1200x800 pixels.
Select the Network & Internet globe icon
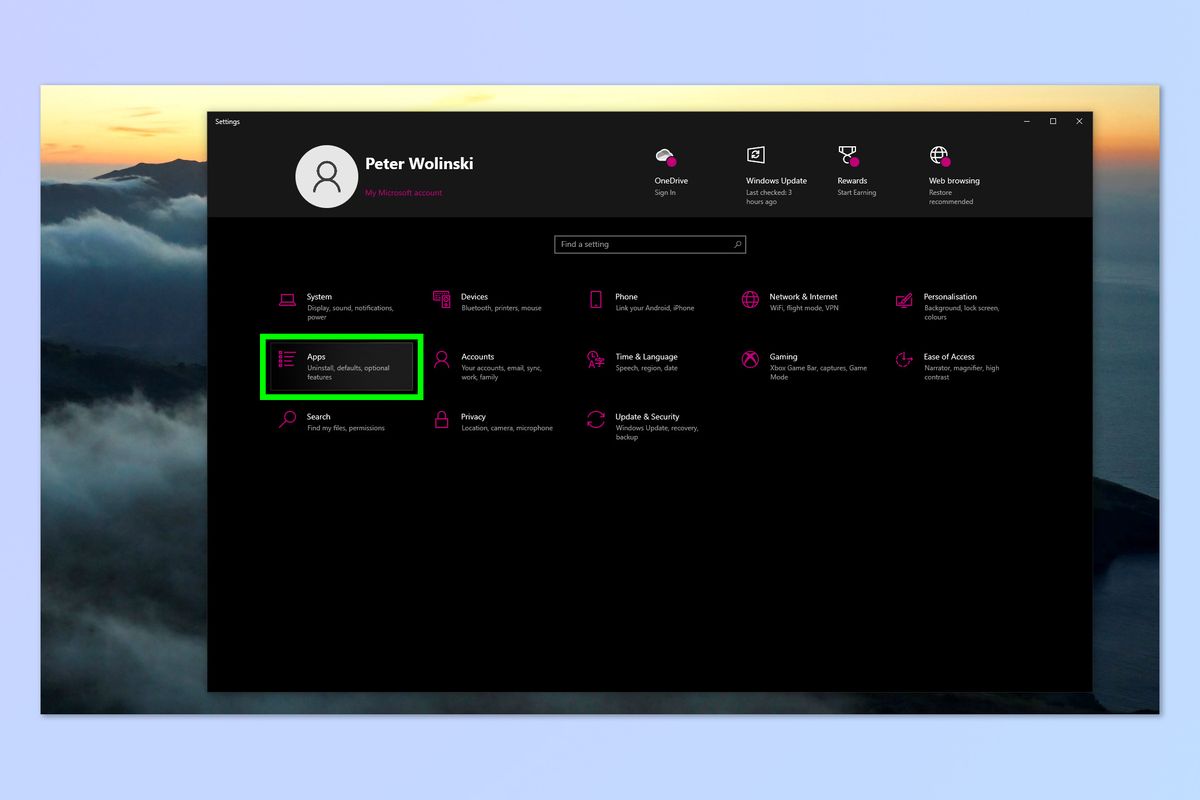click(x=750, y=301)
